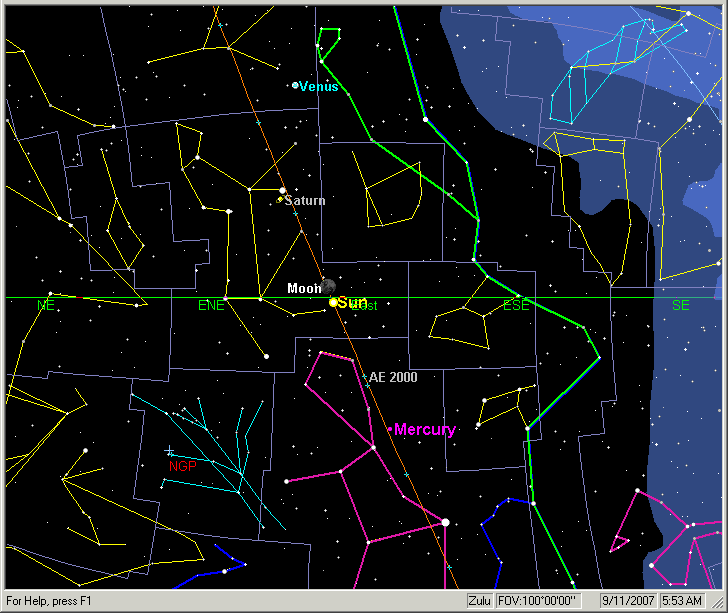728x613 pixels.
Task: Click the ESE horizon direction label
Action: click(516, 305)
